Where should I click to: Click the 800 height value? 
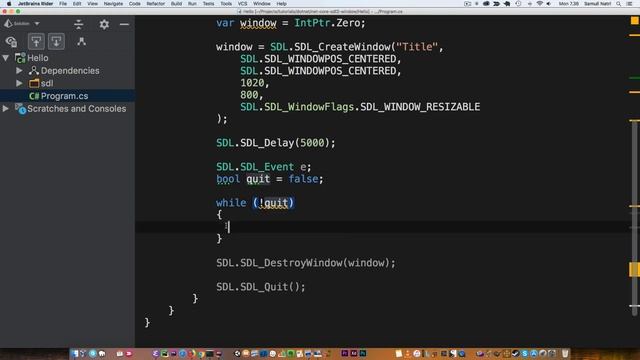tap(249, 95)
